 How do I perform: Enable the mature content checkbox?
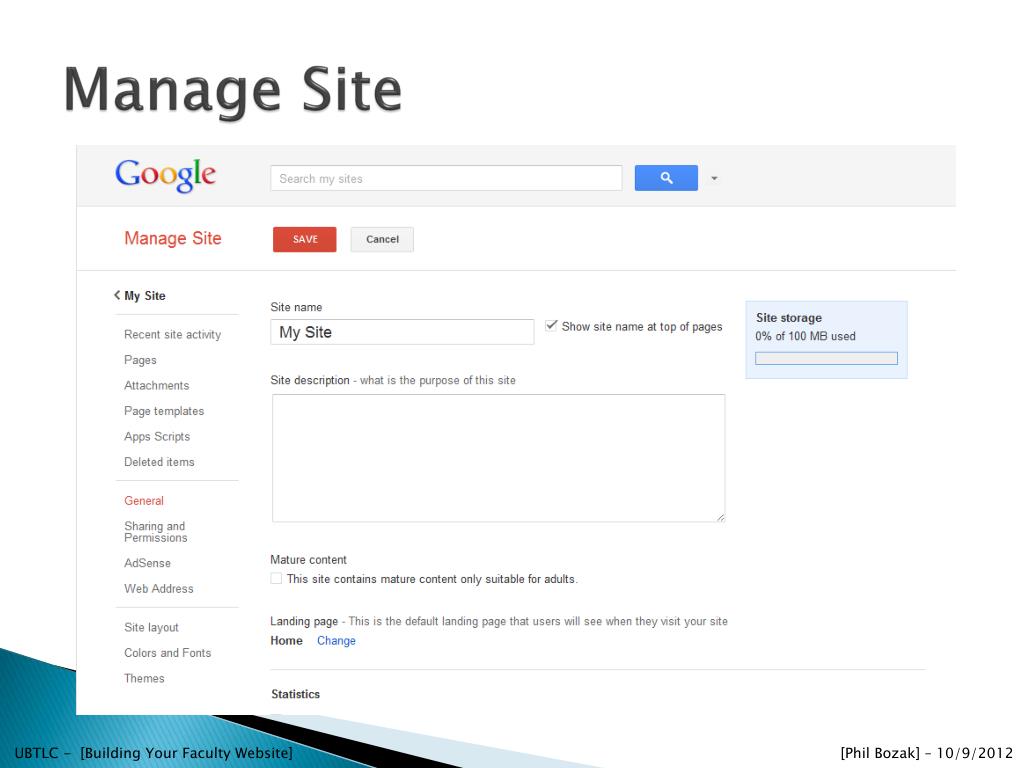[276, 579]
